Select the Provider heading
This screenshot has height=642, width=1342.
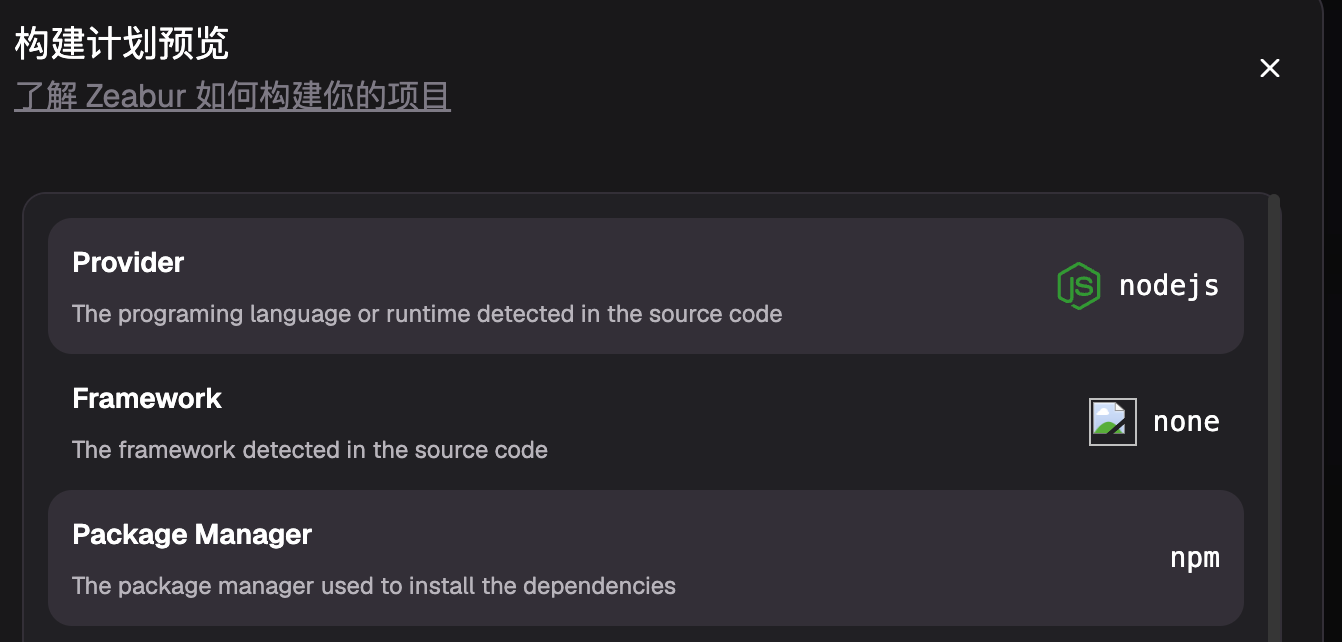coord(128,263)
